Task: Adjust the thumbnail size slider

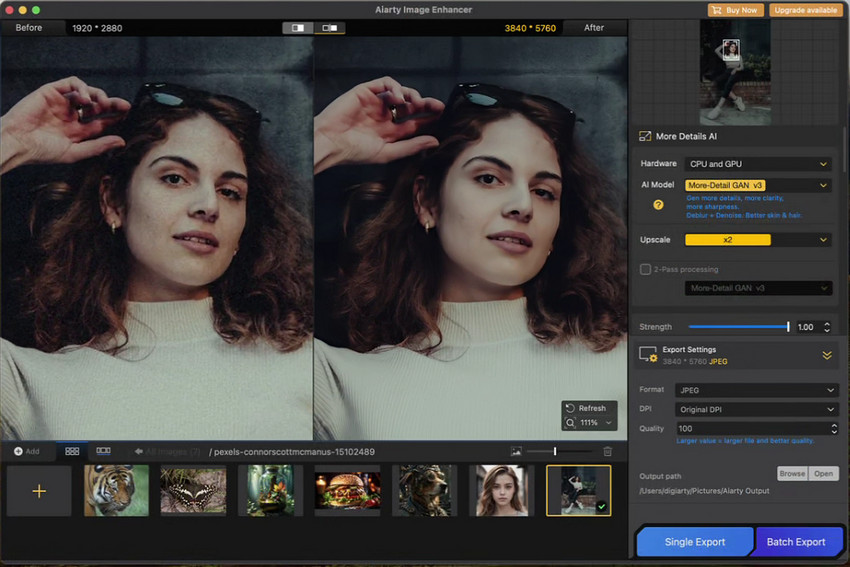Action: (559, 451)
